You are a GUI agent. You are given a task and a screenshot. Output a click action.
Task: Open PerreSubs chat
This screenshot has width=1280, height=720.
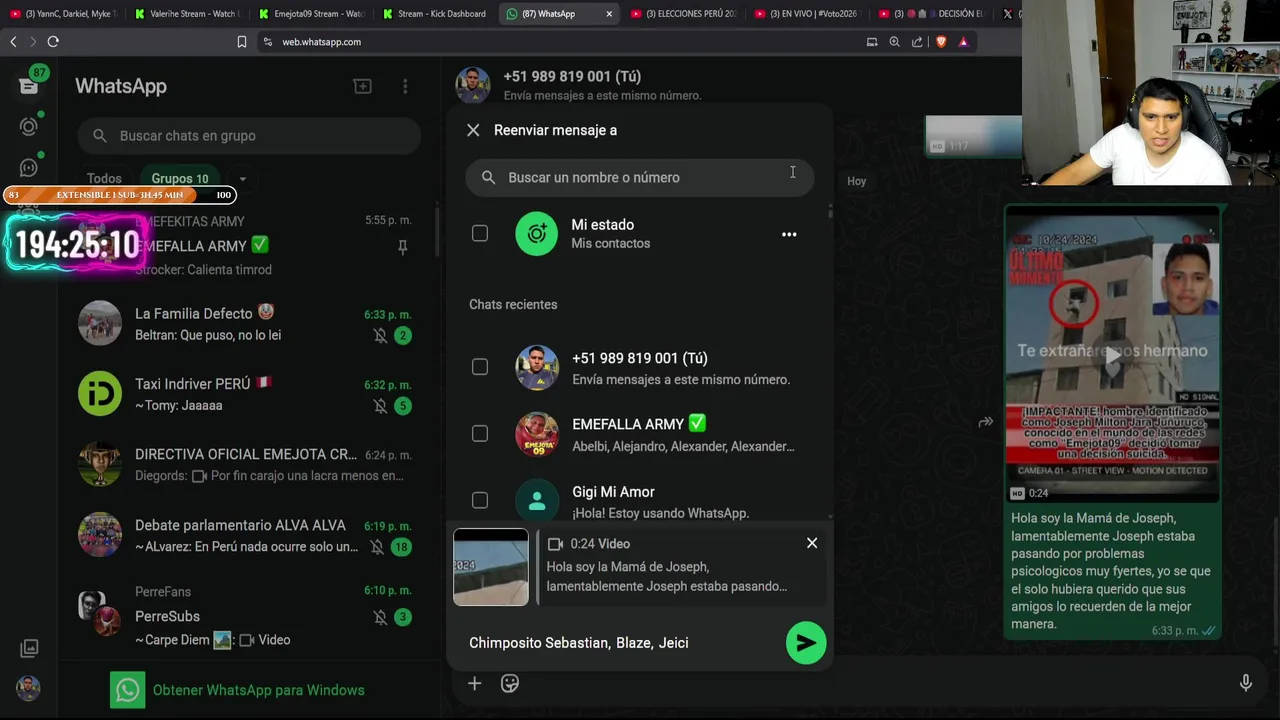pyautogui.click(x=248, y=615)
